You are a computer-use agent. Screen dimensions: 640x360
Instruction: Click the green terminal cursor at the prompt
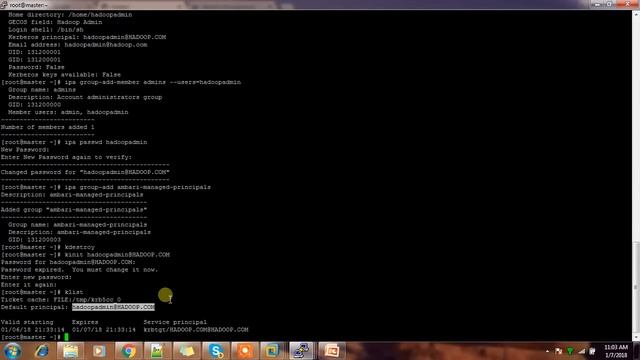tap(66, 337)
